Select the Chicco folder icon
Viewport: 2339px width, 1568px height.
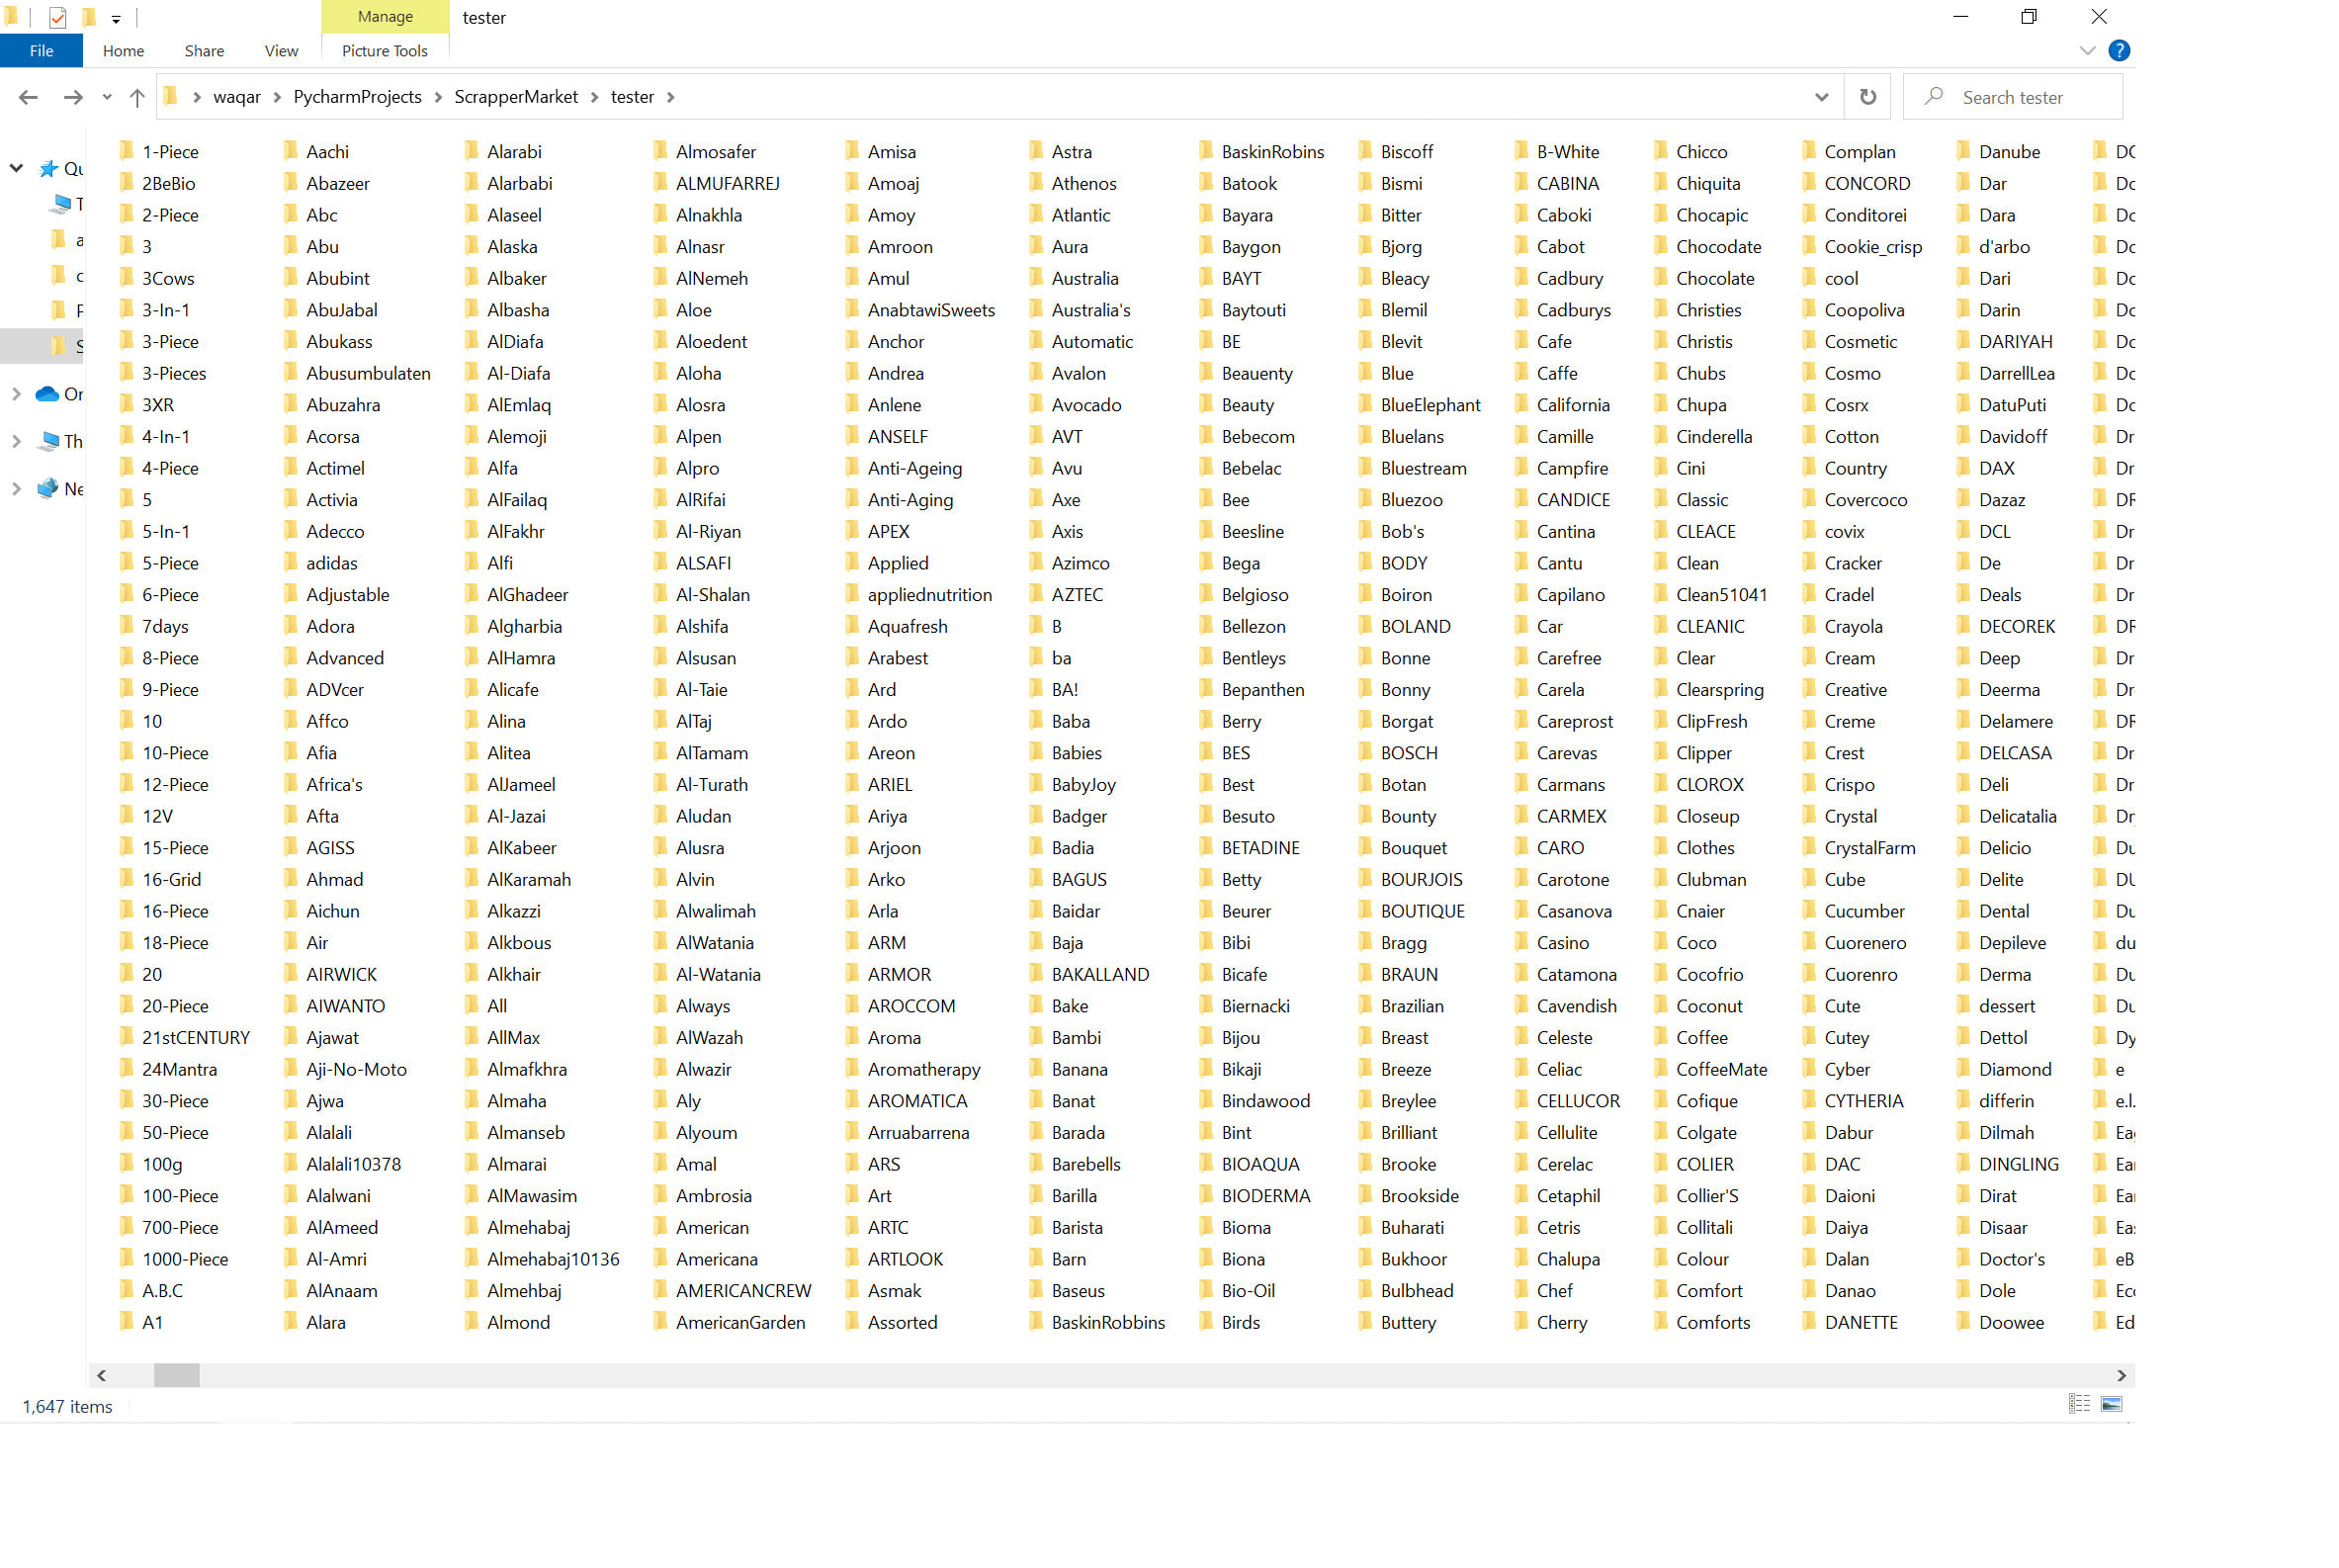(1660, 151)
